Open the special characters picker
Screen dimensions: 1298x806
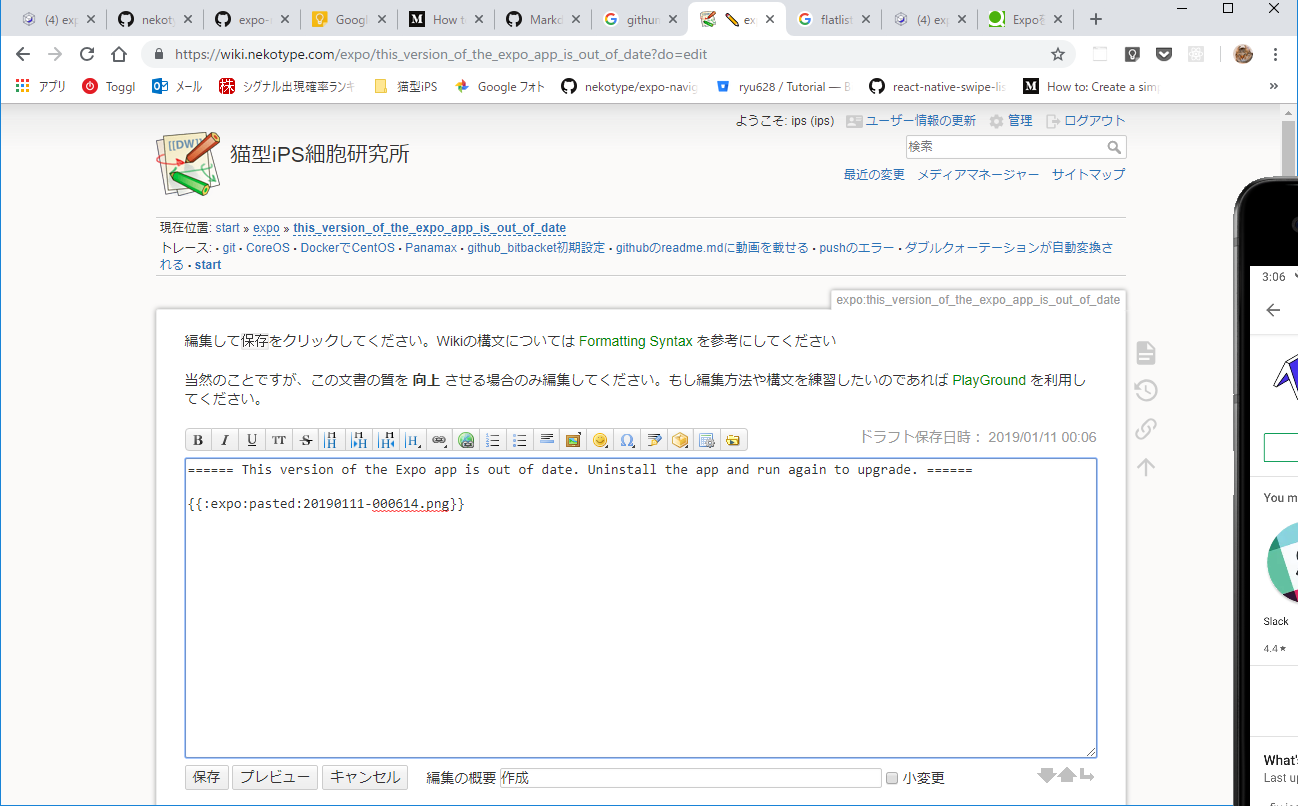click(x=627, y=439)
